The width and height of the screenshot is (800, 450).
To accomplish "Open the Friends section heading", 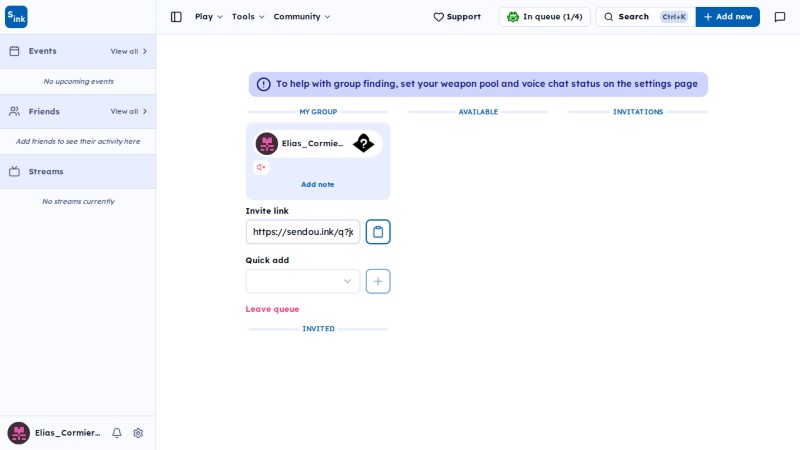I will (44, 111).
